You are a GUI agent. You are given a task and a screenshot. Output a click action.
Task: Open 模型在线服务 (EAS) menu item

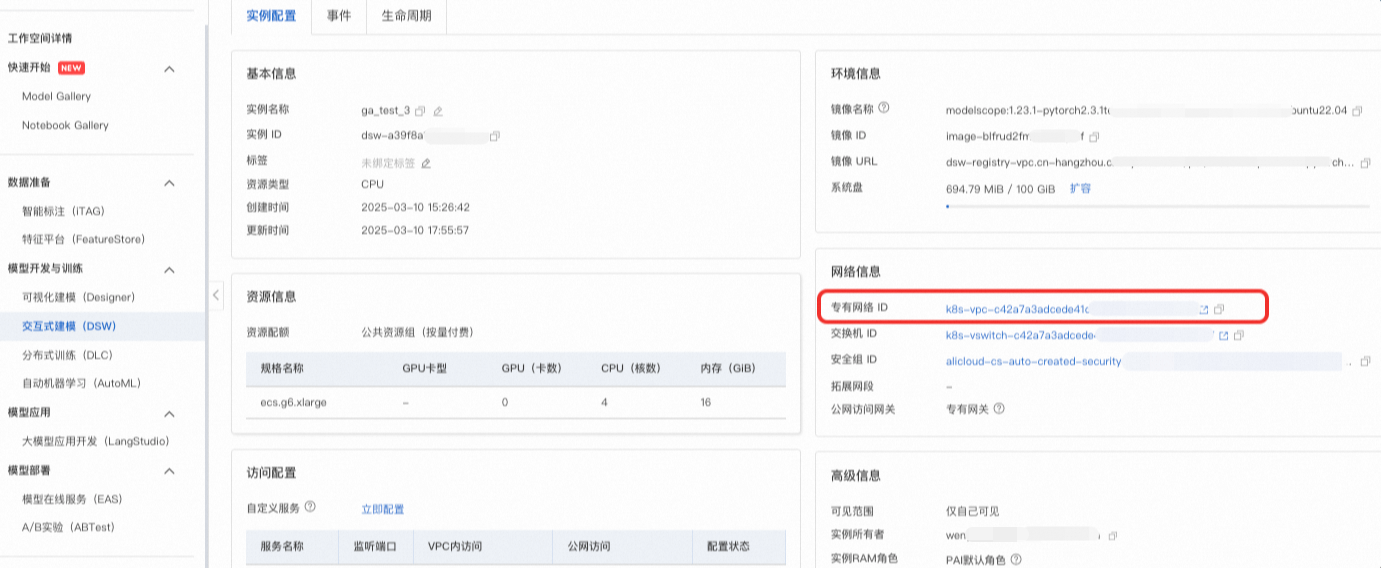[x=72, y=499]
